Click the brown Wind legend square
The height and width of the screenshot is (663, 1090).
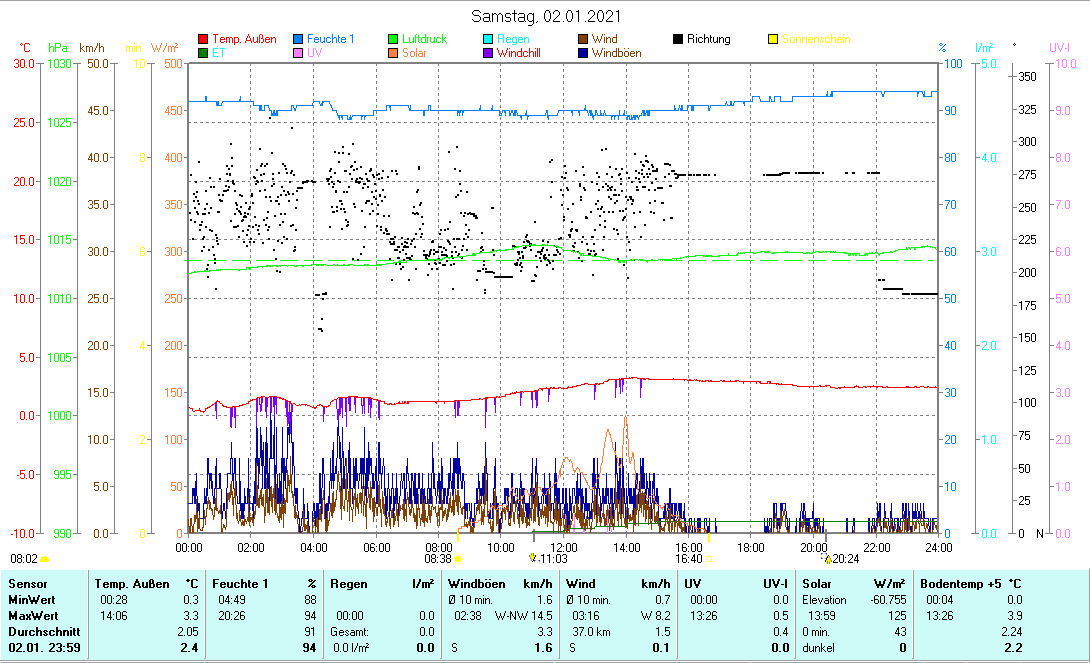(583, 40)
